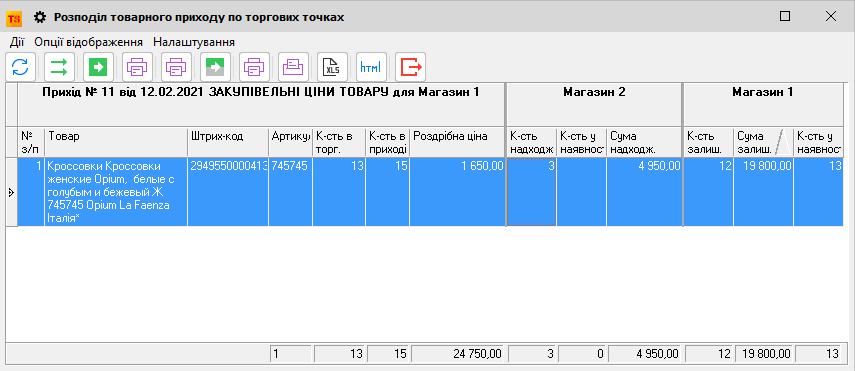The width and height of the screenshot is (855, 371).
Task: Click the Товар column header
Action: coord(116,142)
